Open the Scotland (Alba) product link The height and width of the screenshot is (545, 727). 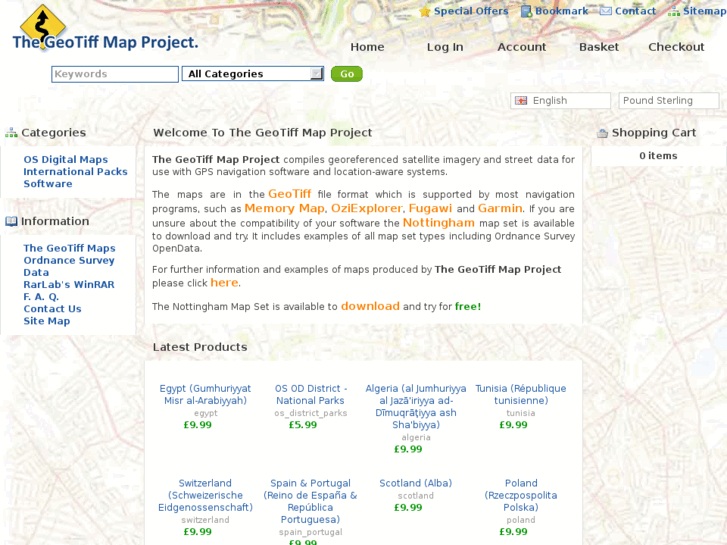416,483
